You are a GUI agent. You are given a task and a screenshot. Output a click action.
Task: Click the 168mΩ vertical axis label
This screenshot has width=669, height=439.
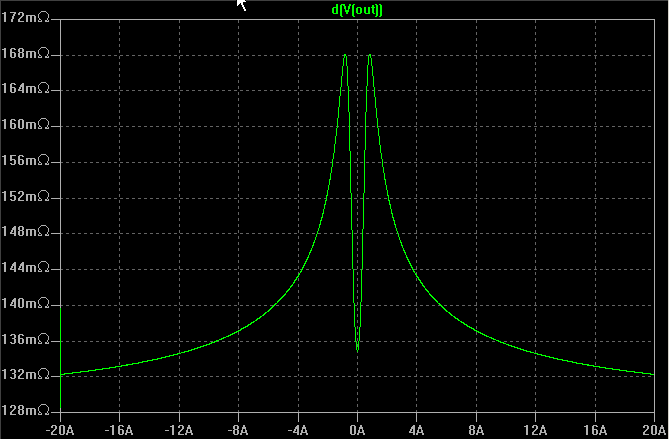tap(26, 54)
